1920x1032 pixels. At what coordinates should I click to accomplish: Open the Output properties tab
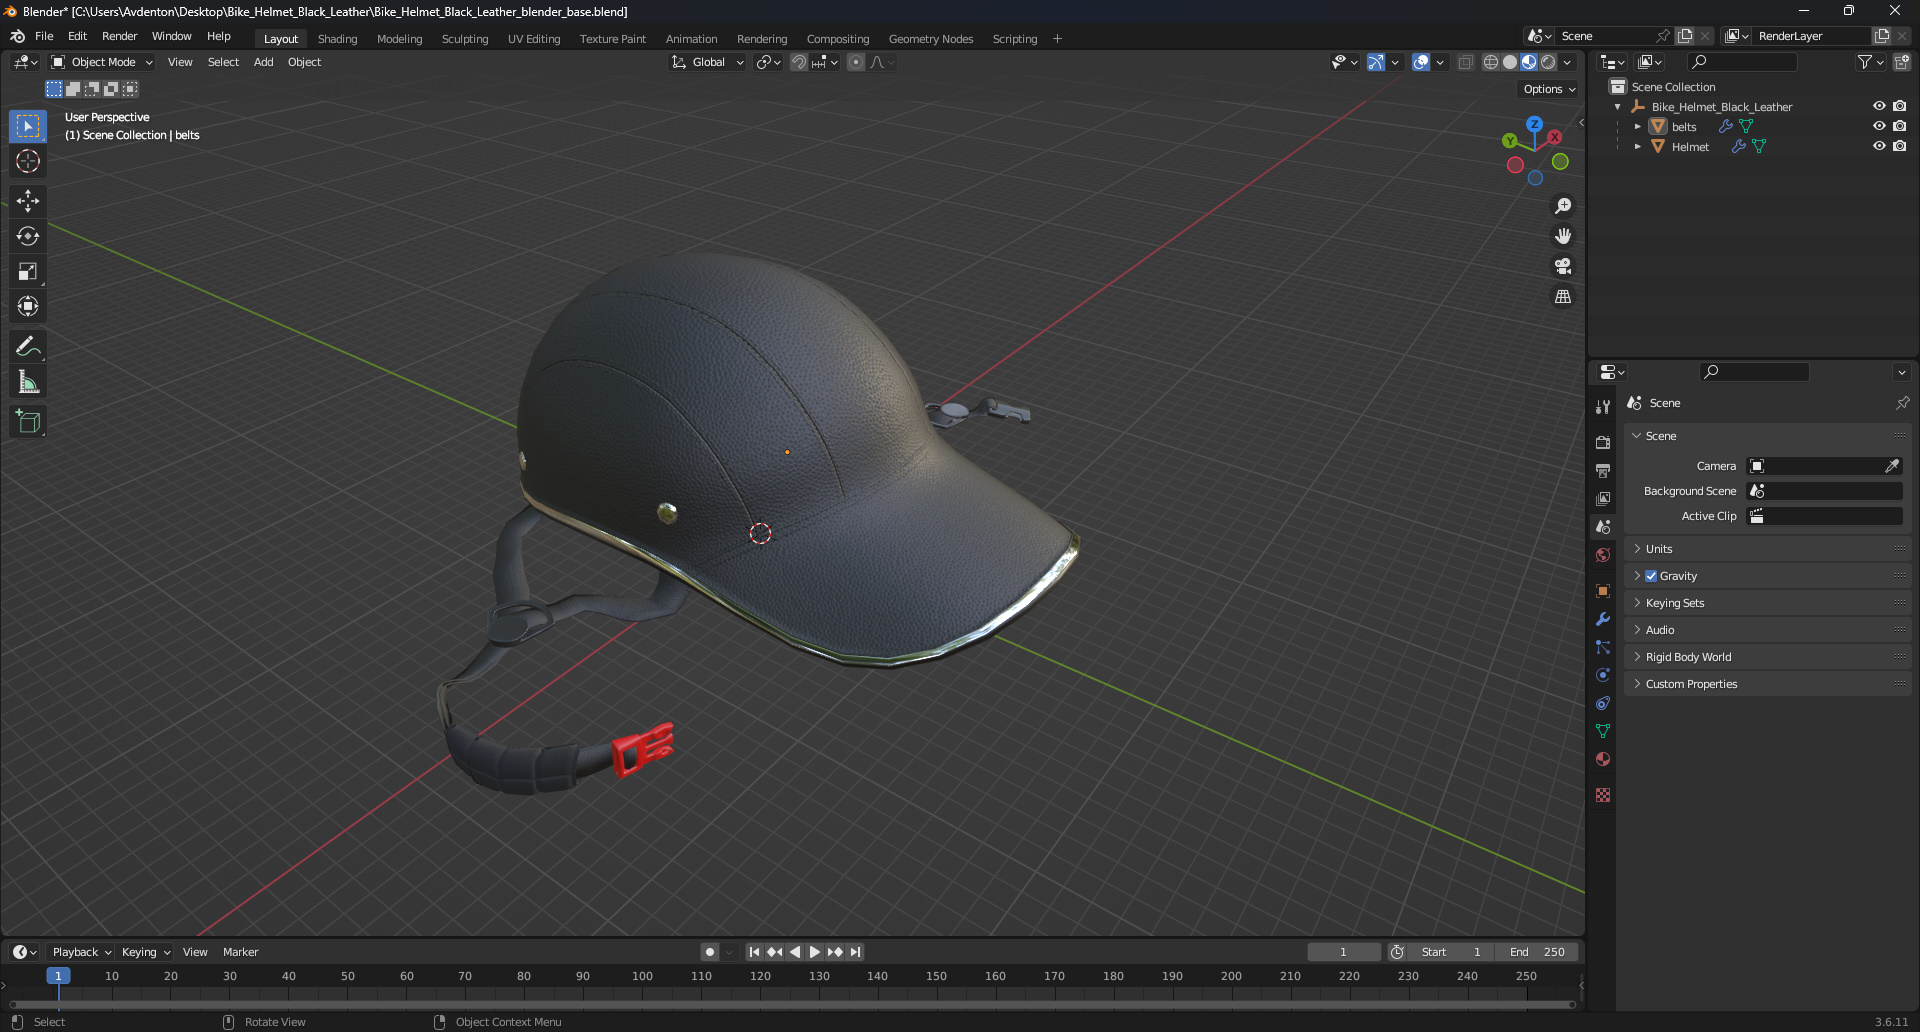[x=1603, y=470]
